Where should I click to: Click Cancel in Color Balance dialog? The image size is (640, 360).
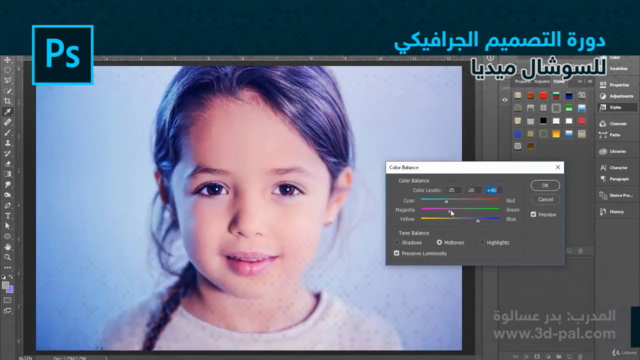point(545,200)
